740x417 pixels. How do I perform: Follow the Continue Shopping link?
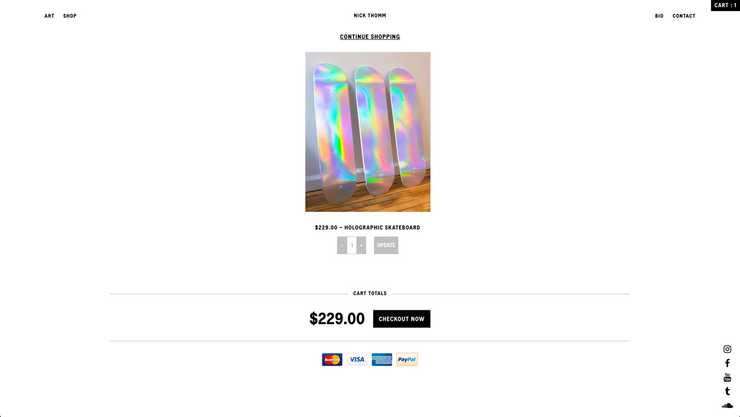click(370, 37)
